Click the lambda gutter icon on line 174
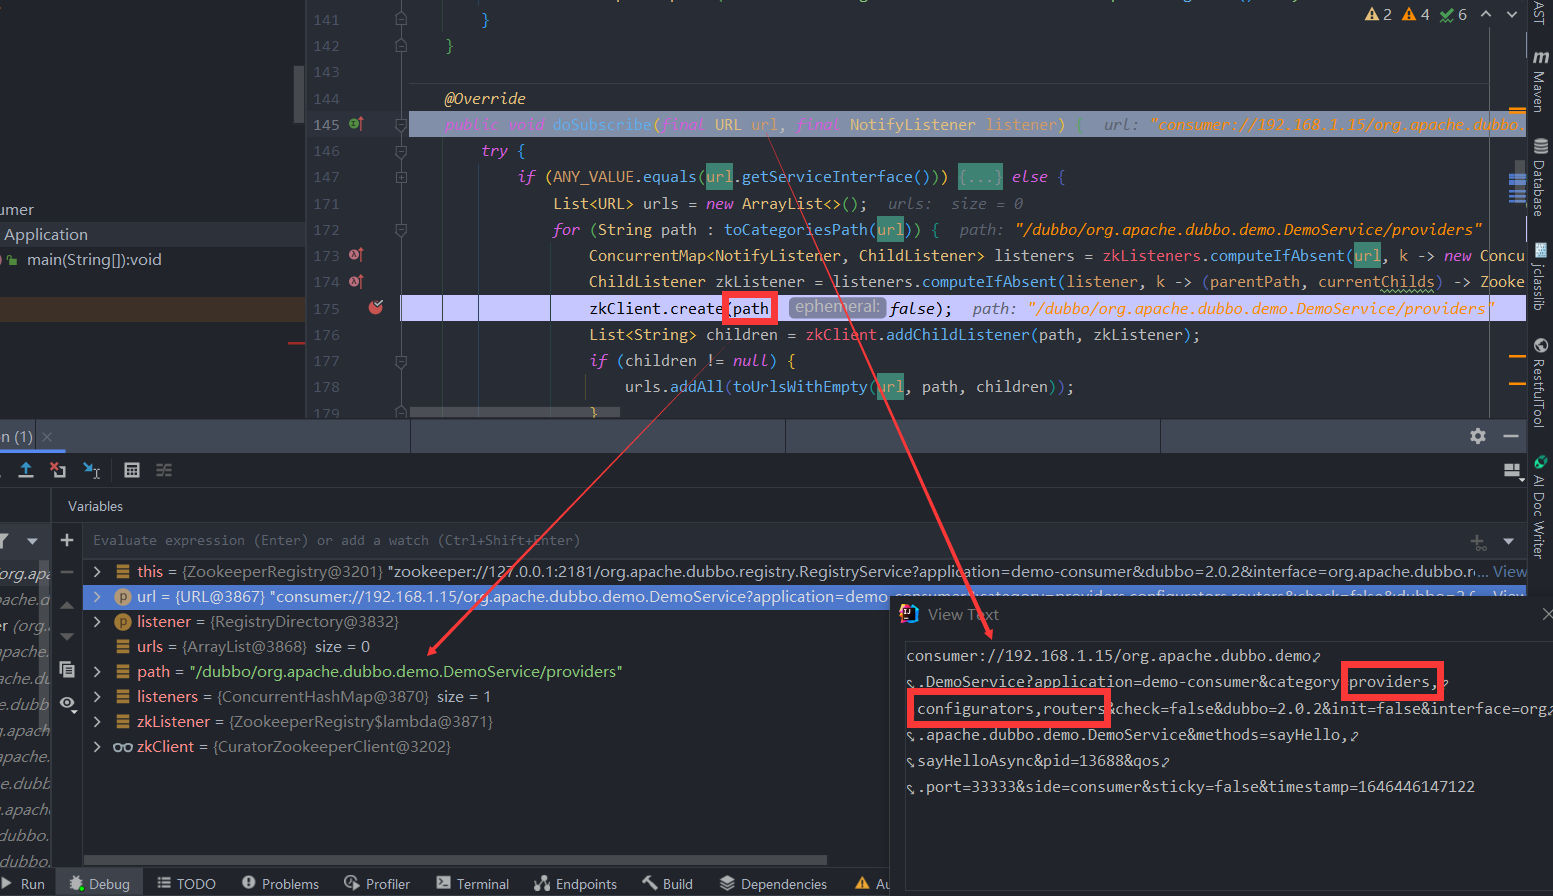 [356, 281]
